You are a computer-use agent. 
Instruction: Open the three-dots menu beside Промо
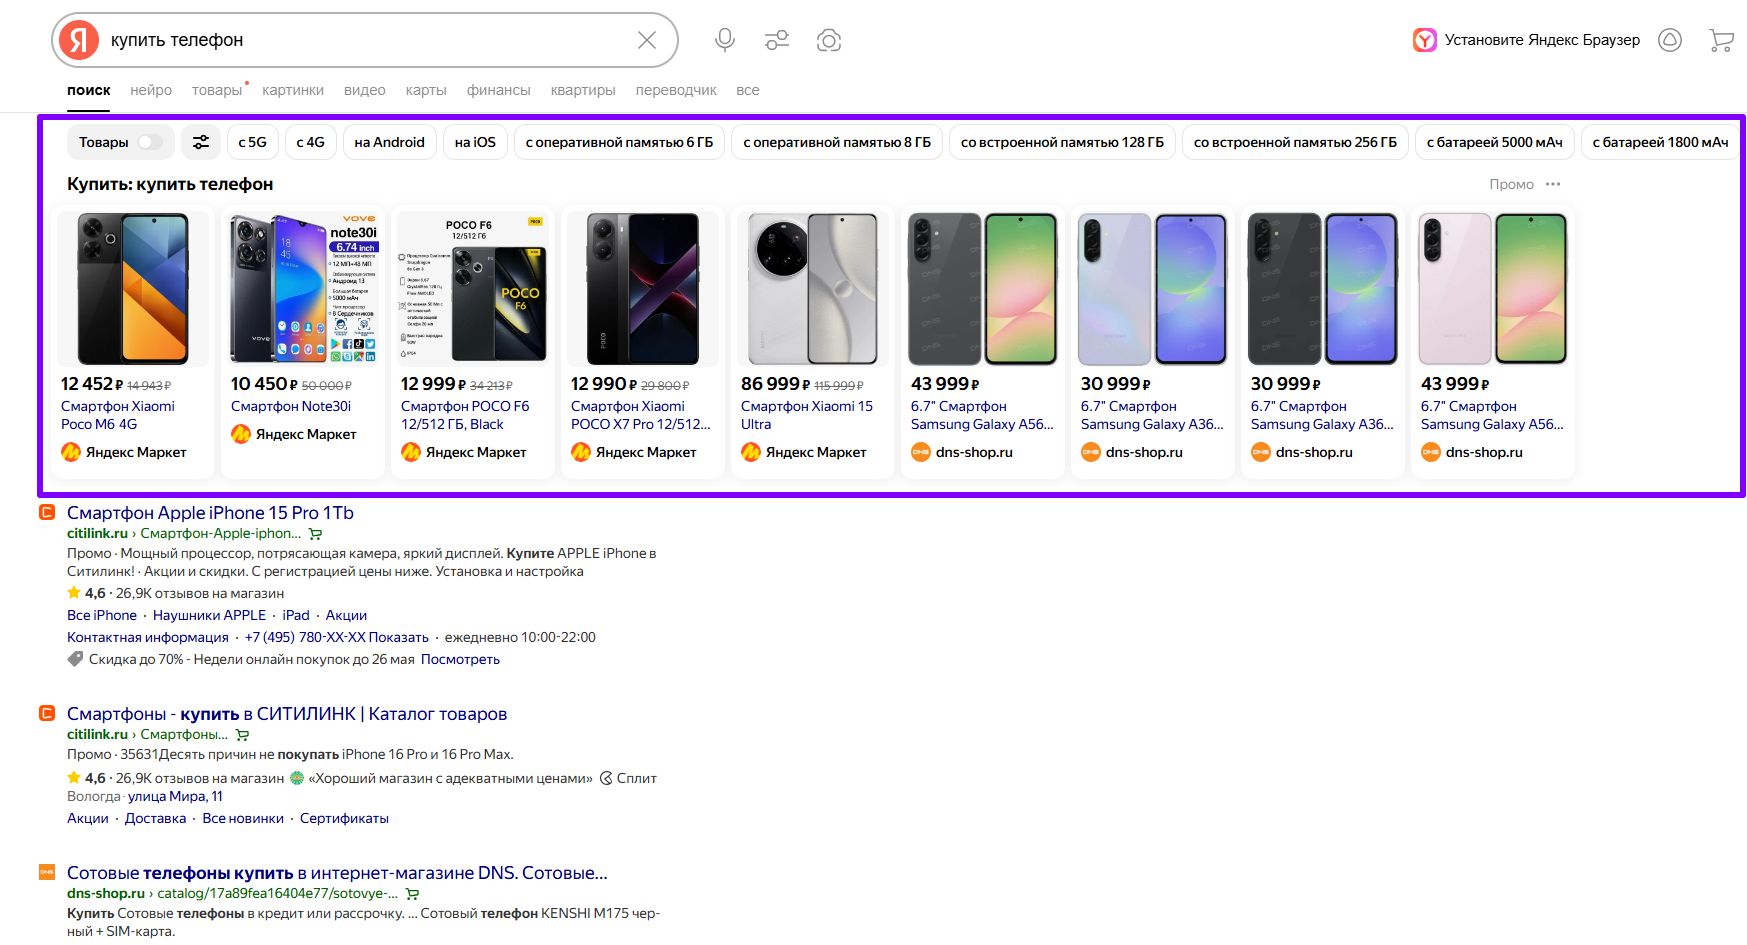click(x=1553, y=184)
